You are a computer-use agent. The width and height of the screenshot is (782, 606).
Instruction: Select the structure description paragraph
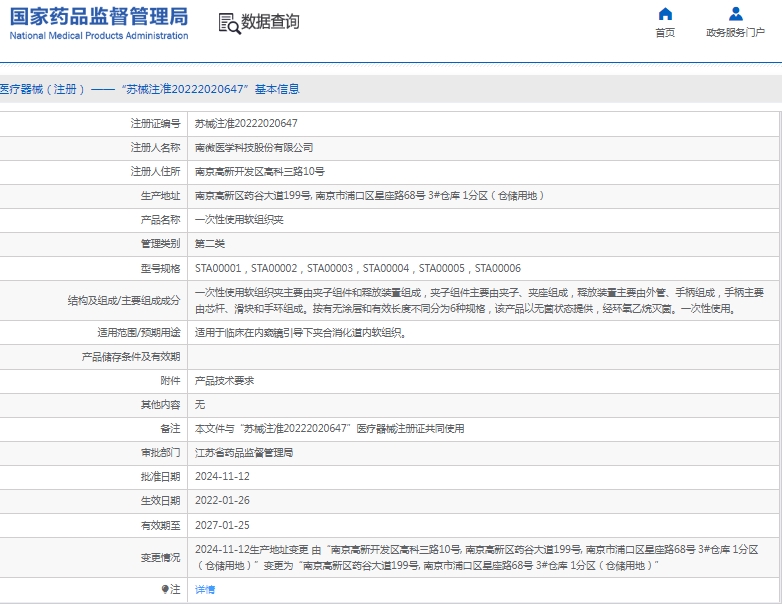pos(479,301)
